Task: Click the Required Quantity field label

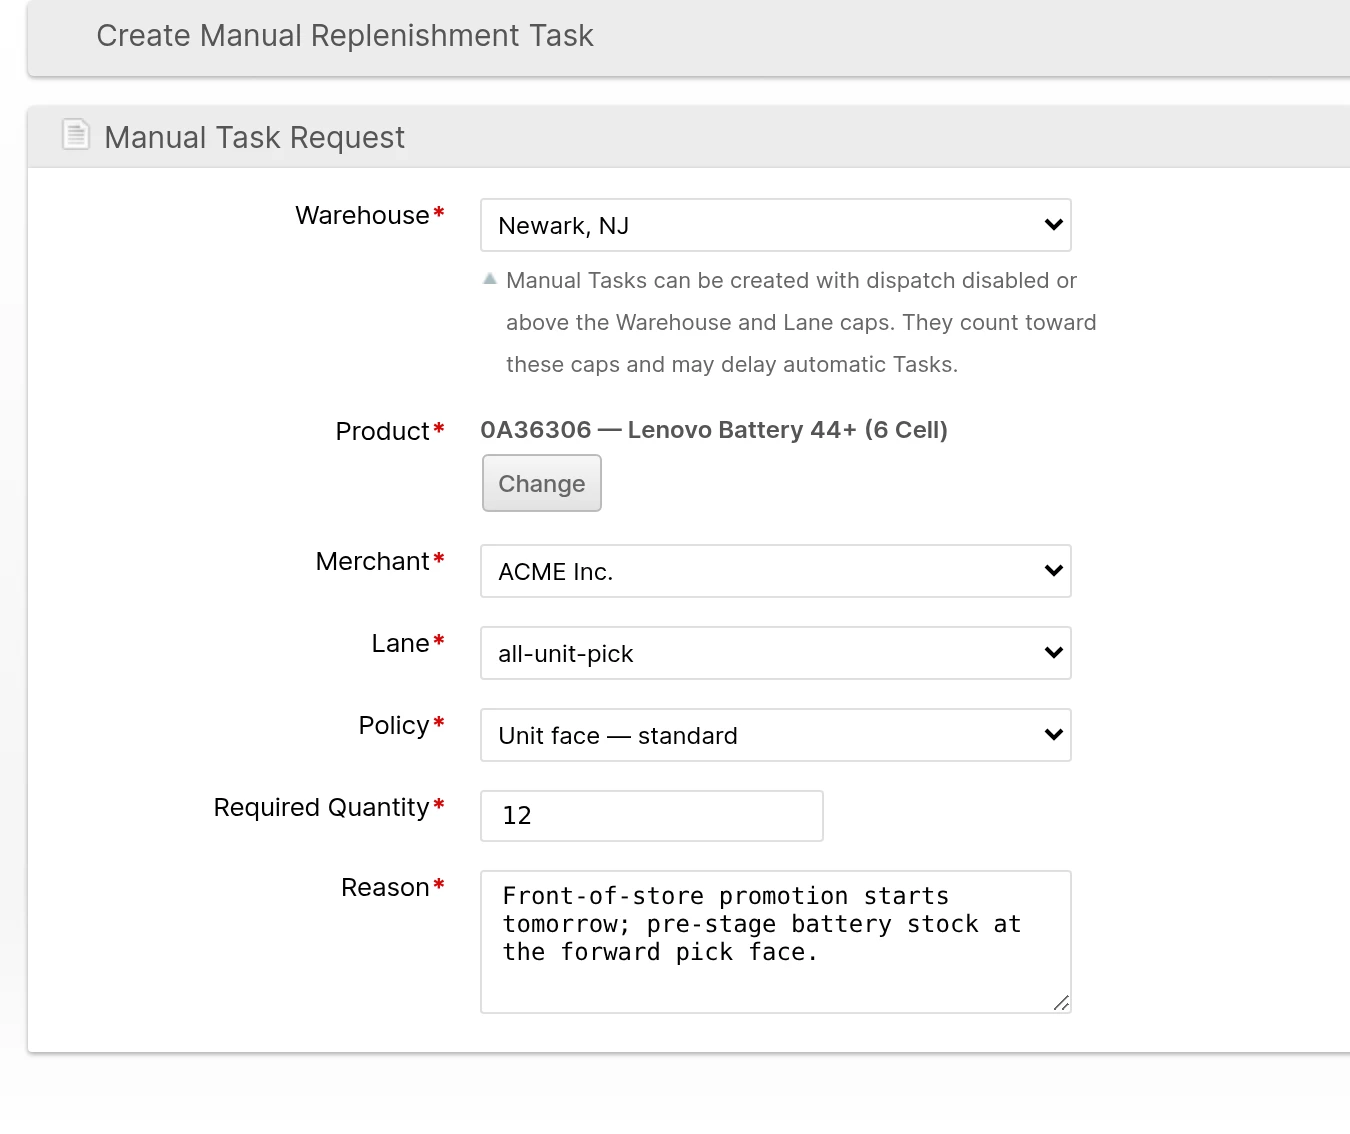Action: [321, 807]
